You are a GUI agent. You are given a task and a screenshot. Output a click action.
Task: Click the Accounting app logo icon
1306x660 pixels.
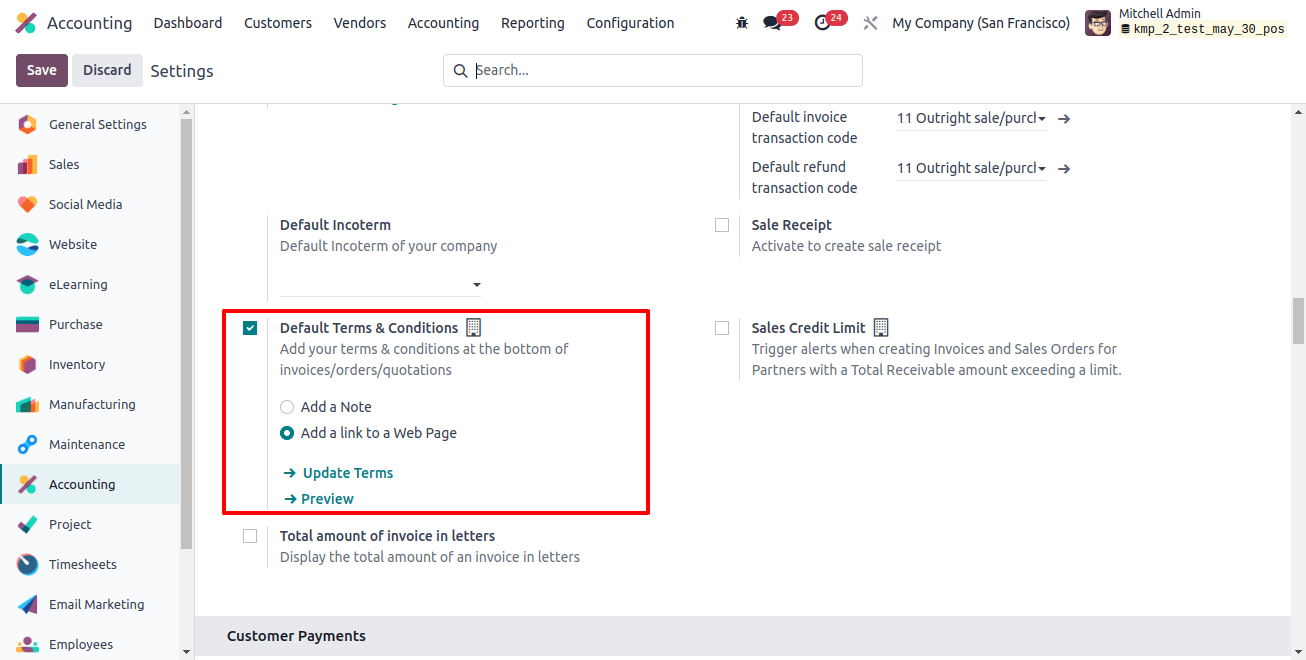pos(26,23)
